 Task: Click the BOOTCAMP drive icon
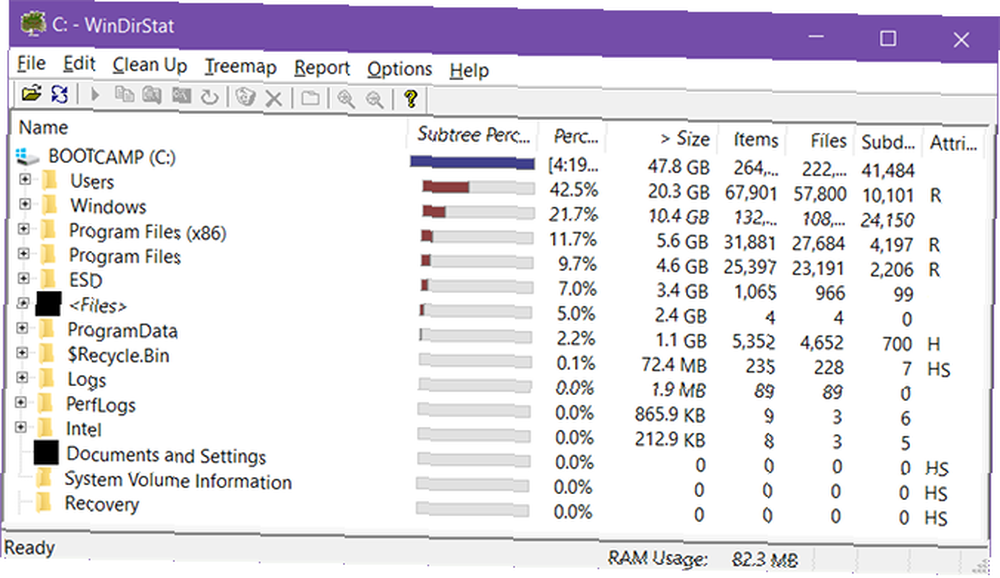(27, 156)
